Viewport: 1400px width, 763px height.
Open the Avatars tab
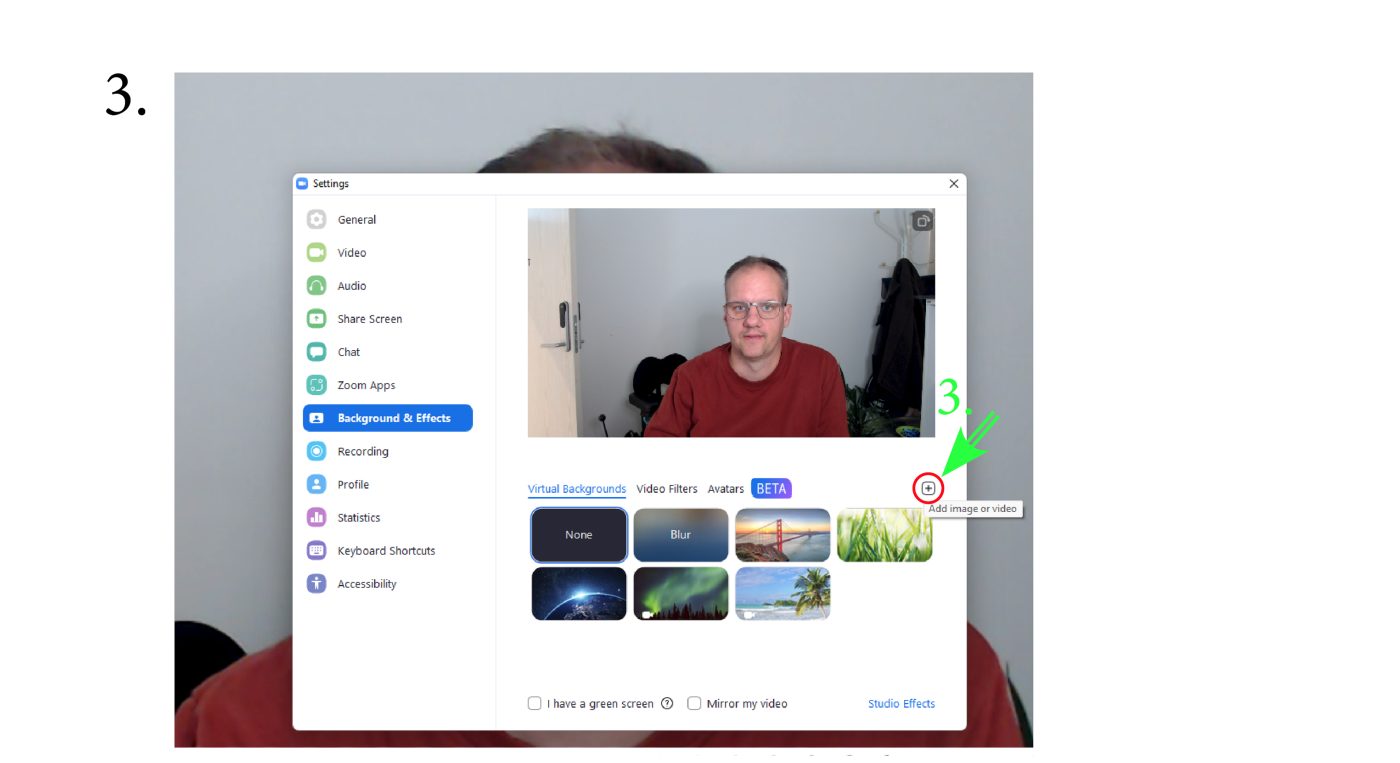(x=726, y=489)
